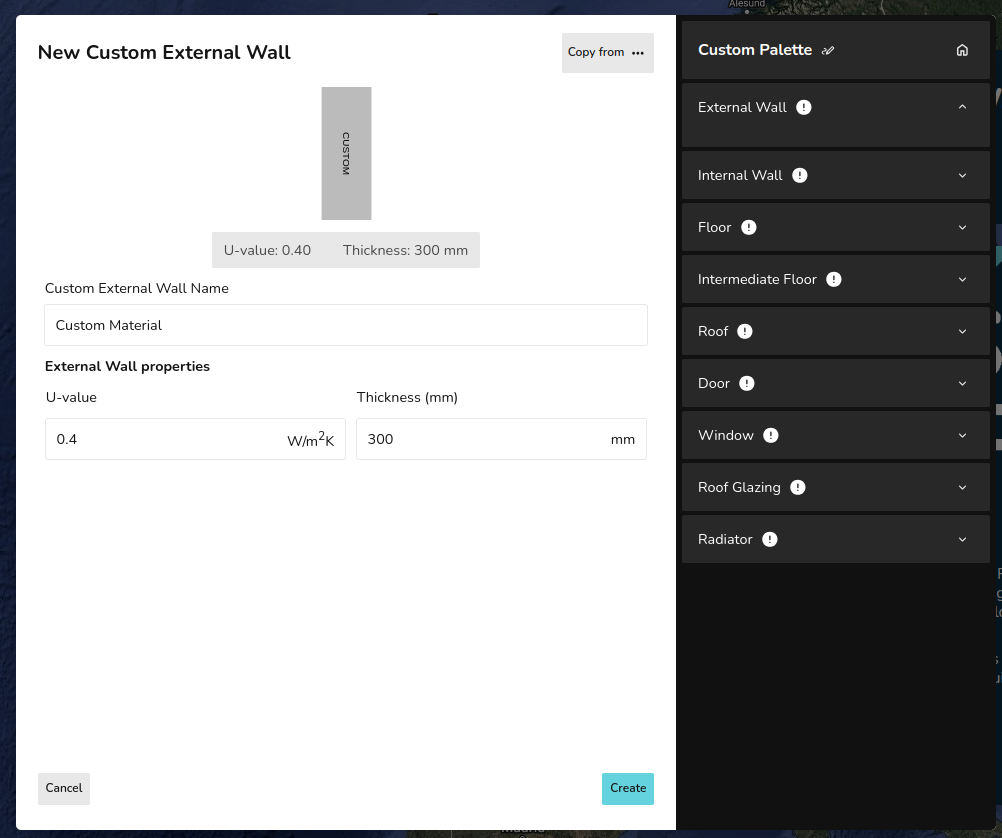Viewport: 1002px width, 838px height.
Task: Focus the U-value input field
Action: 165,439
